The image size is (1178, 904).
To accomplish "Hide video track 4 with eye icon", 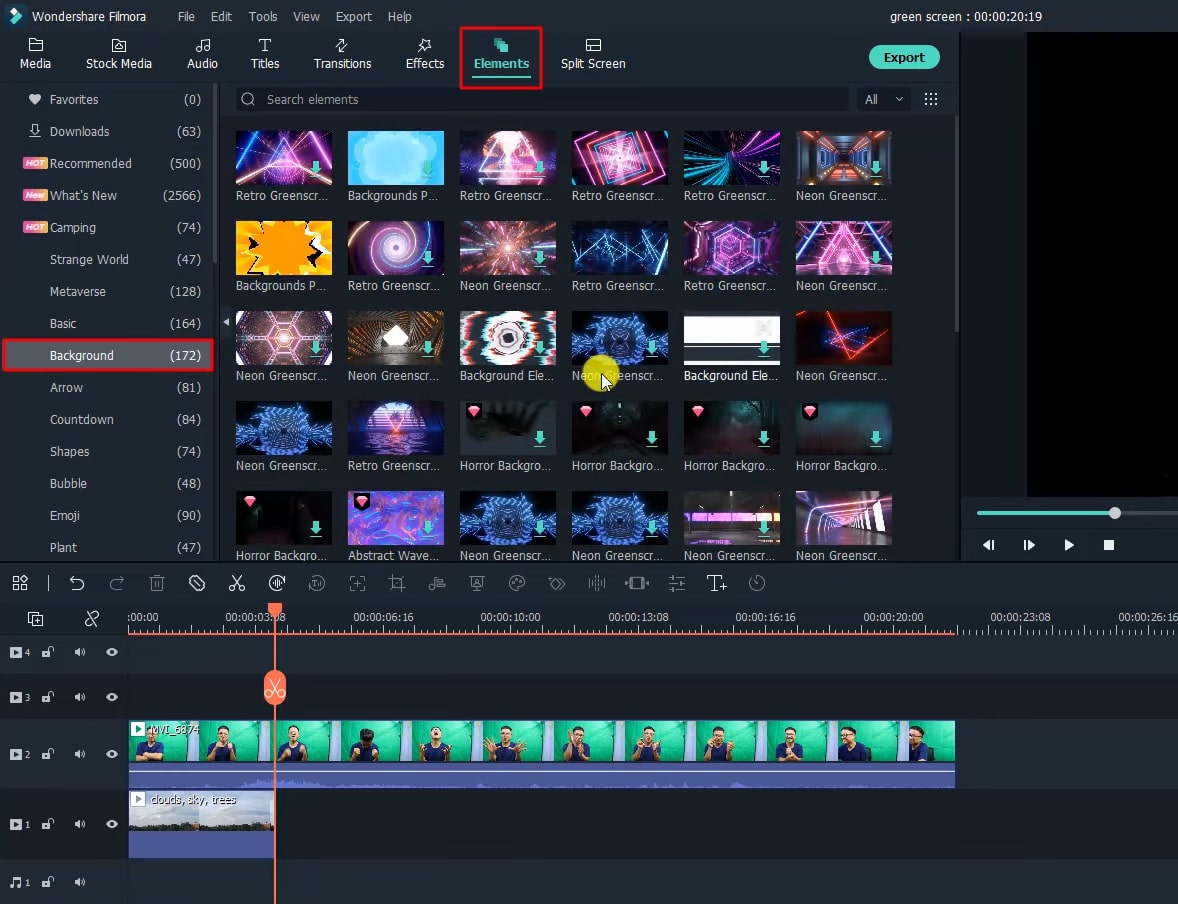I will pyautogui.click(x=112, y=652).
